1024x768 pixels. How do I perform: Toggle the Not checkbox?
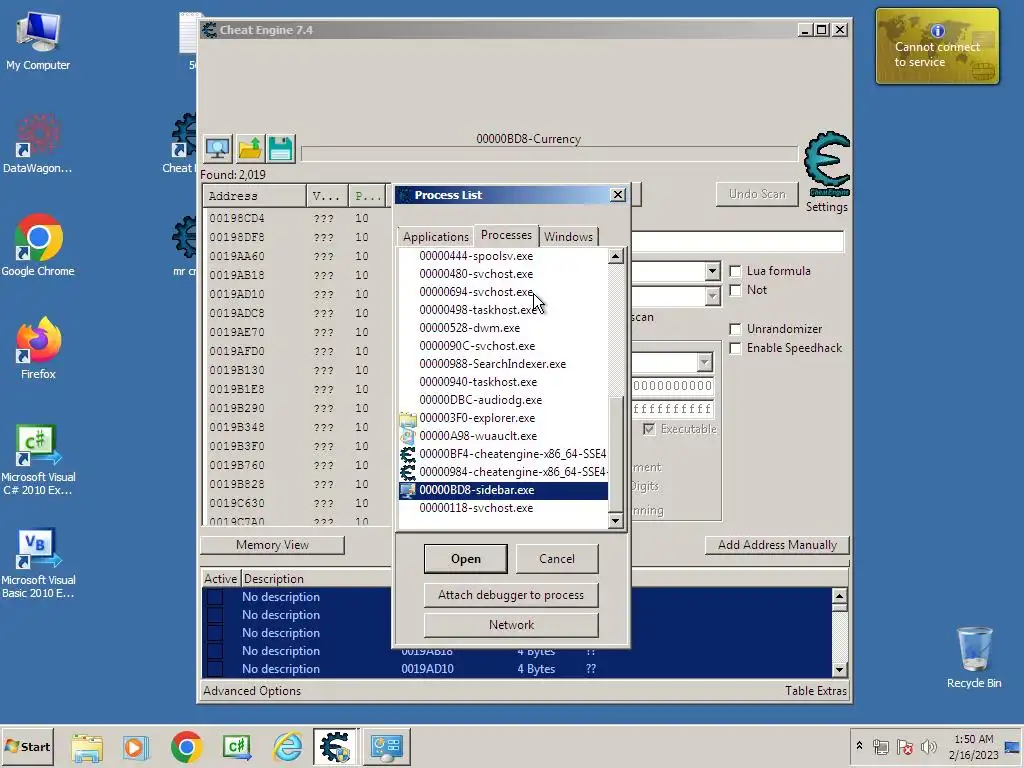pos(735,290)
